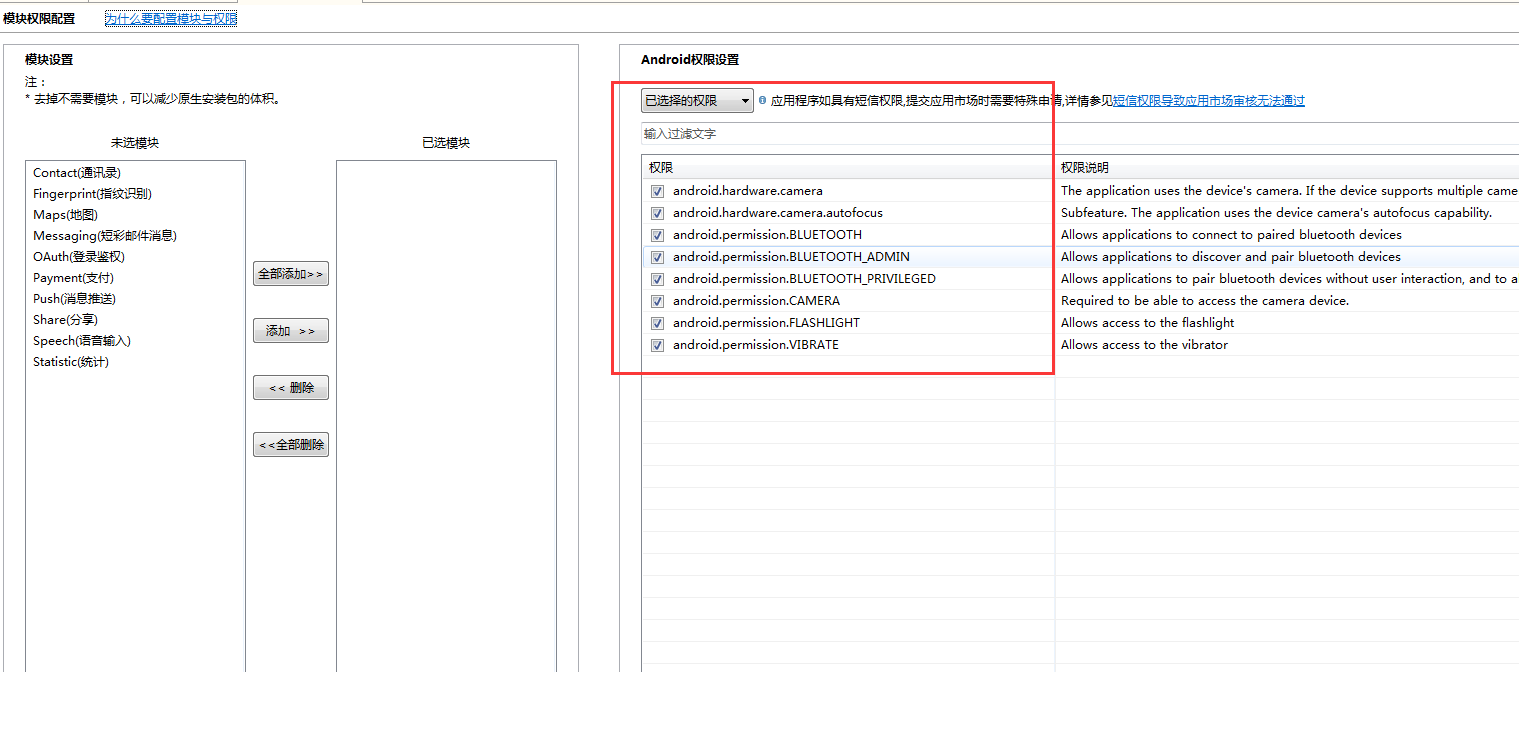The width and height of the screenshot is (1519, 740).
Task: Click the 全部添加>> button
Action: pyautogui.click(x=291, y=274)
